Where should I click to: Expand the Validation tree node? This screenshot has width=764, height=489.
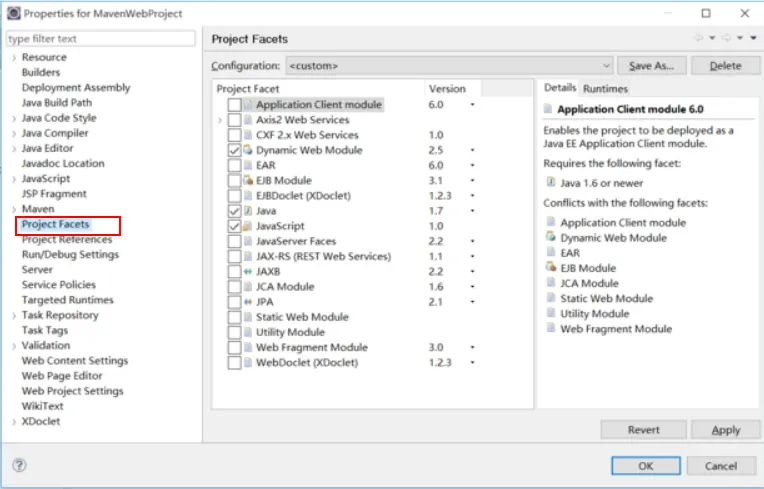(14, 346)
